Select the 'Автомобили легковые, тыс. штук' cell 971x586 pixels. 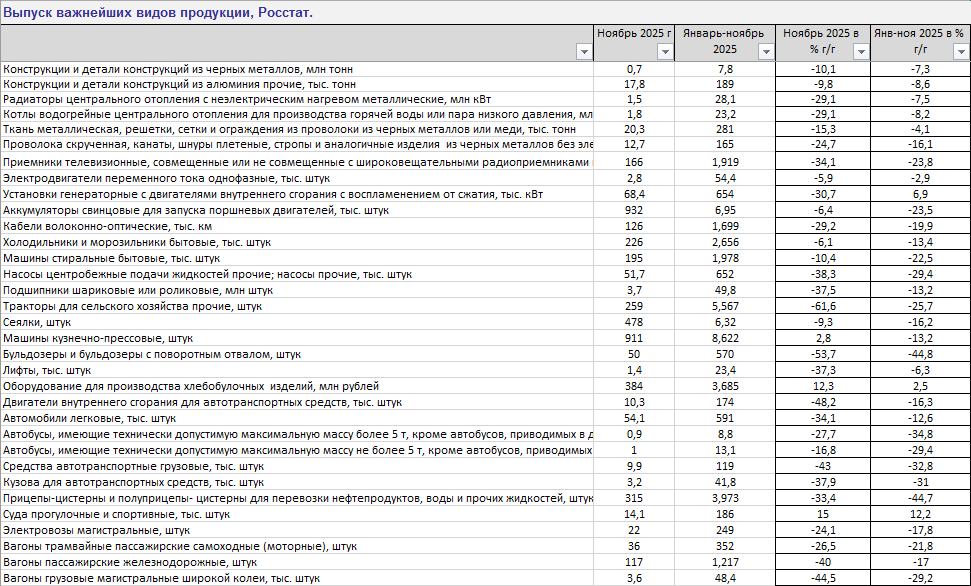(x=90, y=418)
